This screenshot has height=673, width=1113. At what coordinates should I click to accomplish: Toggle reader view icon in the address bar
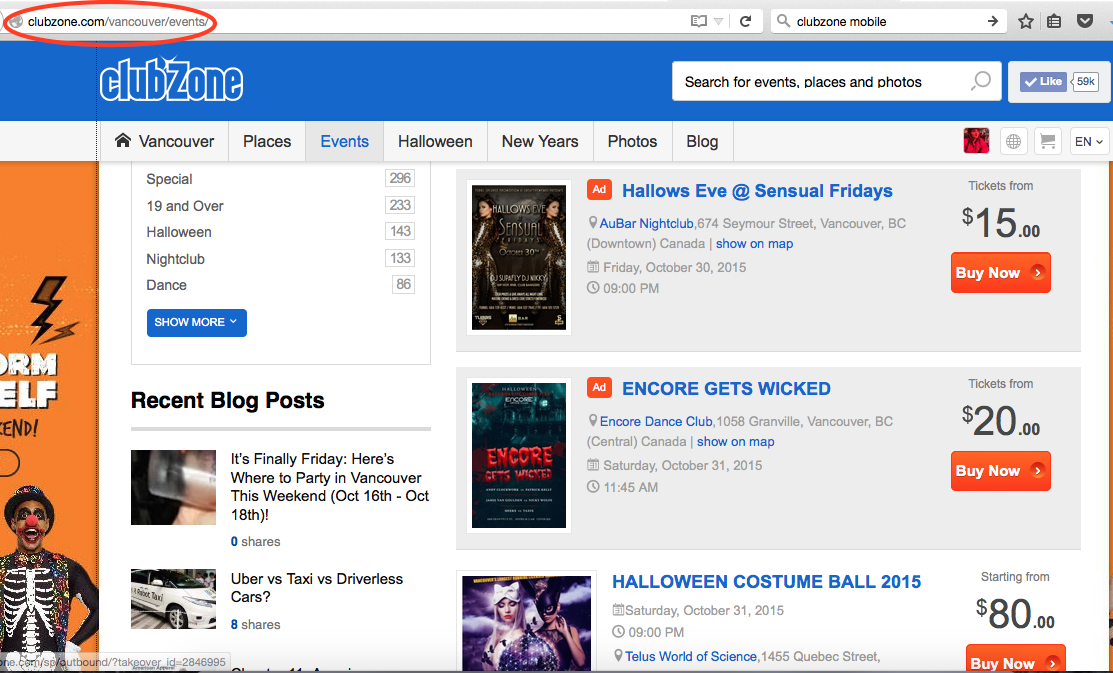(x=698, y=21)
